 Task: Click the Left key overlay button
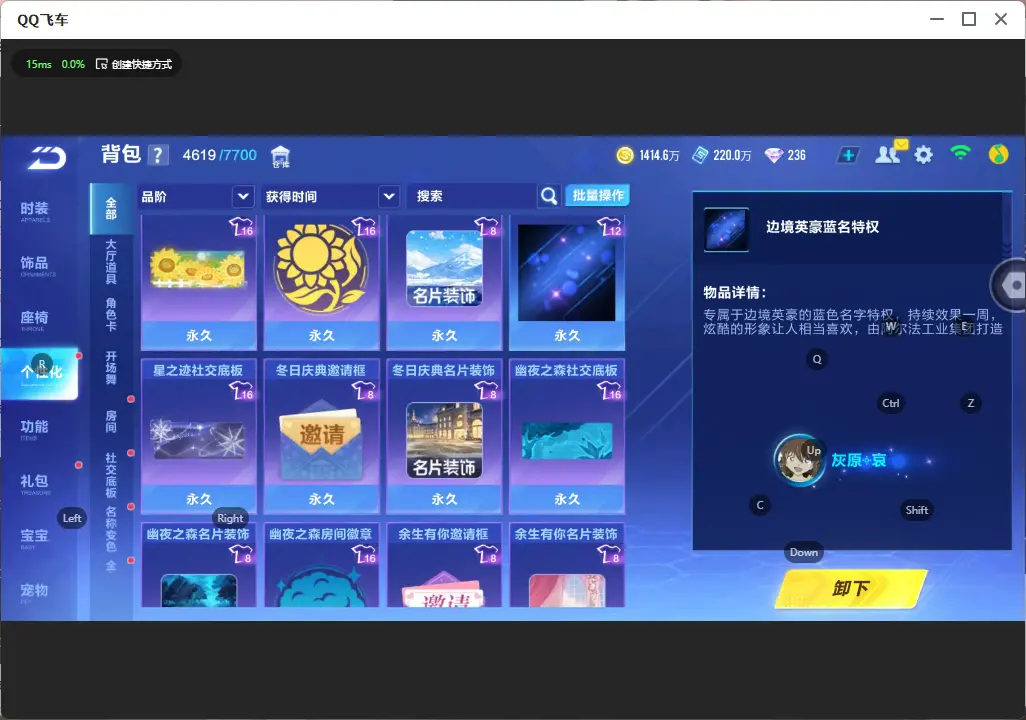(x=72, y=518)
